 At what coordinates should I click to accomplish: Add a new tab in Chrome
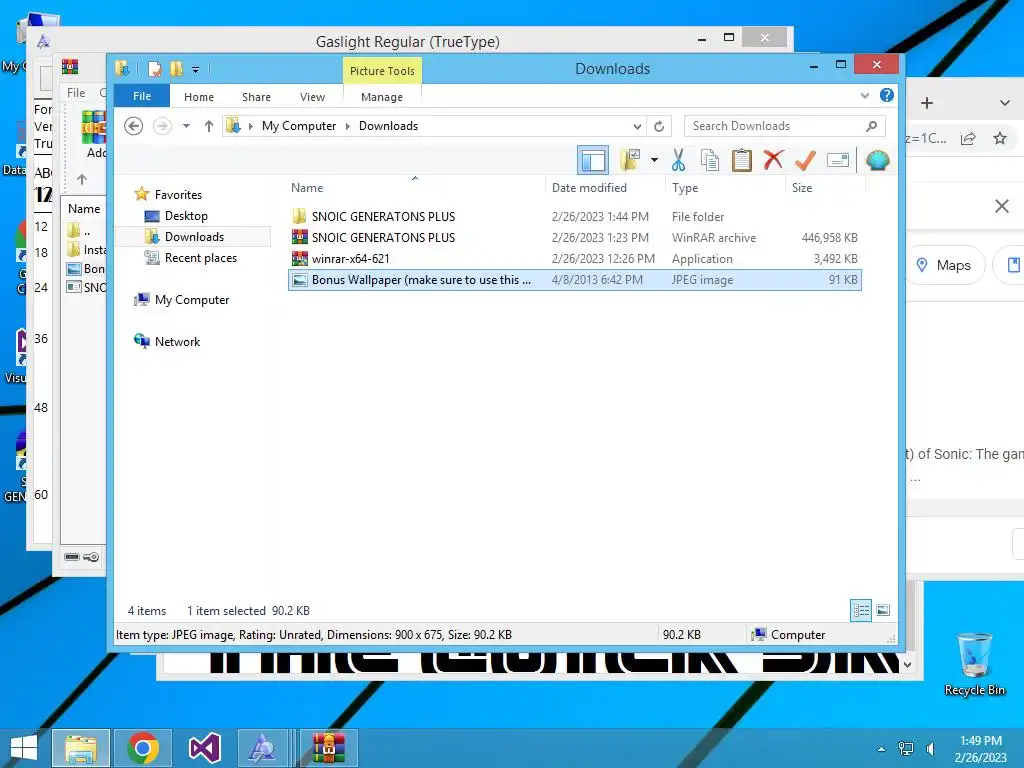(927, 103)
